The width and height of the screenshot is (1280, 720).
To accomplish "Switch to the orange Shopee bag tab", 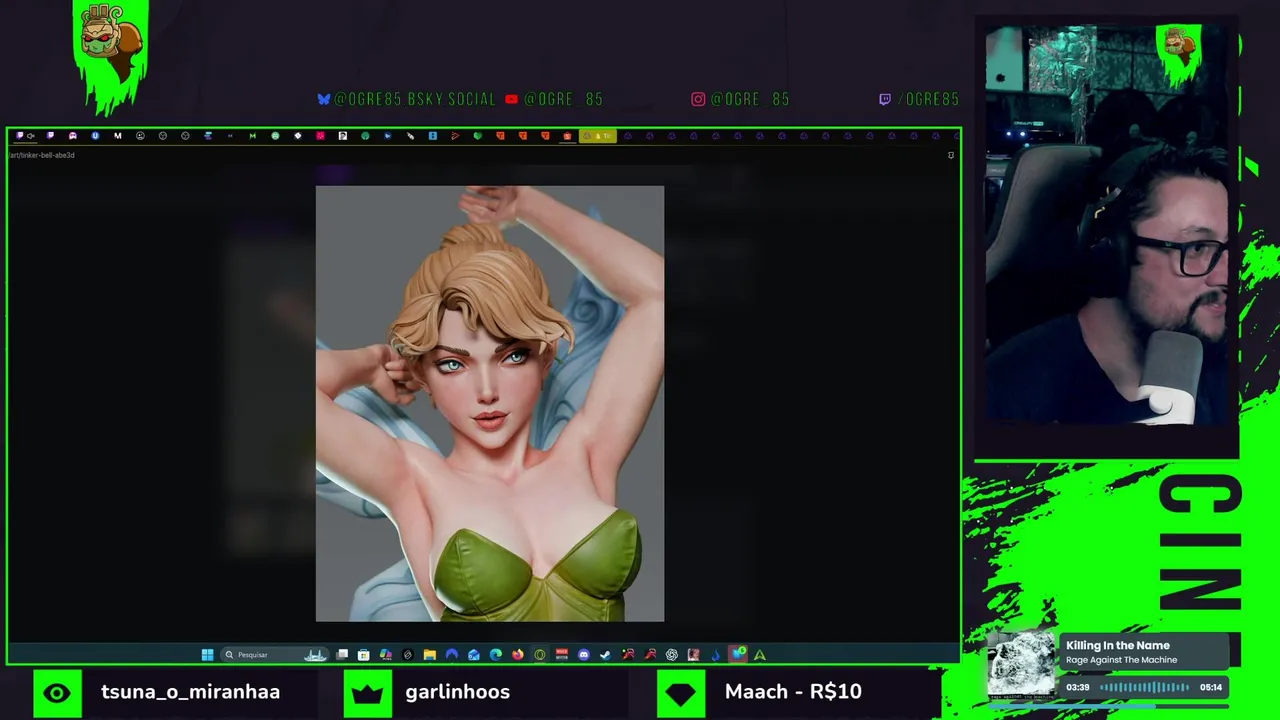I will click(x=566, y=136).
